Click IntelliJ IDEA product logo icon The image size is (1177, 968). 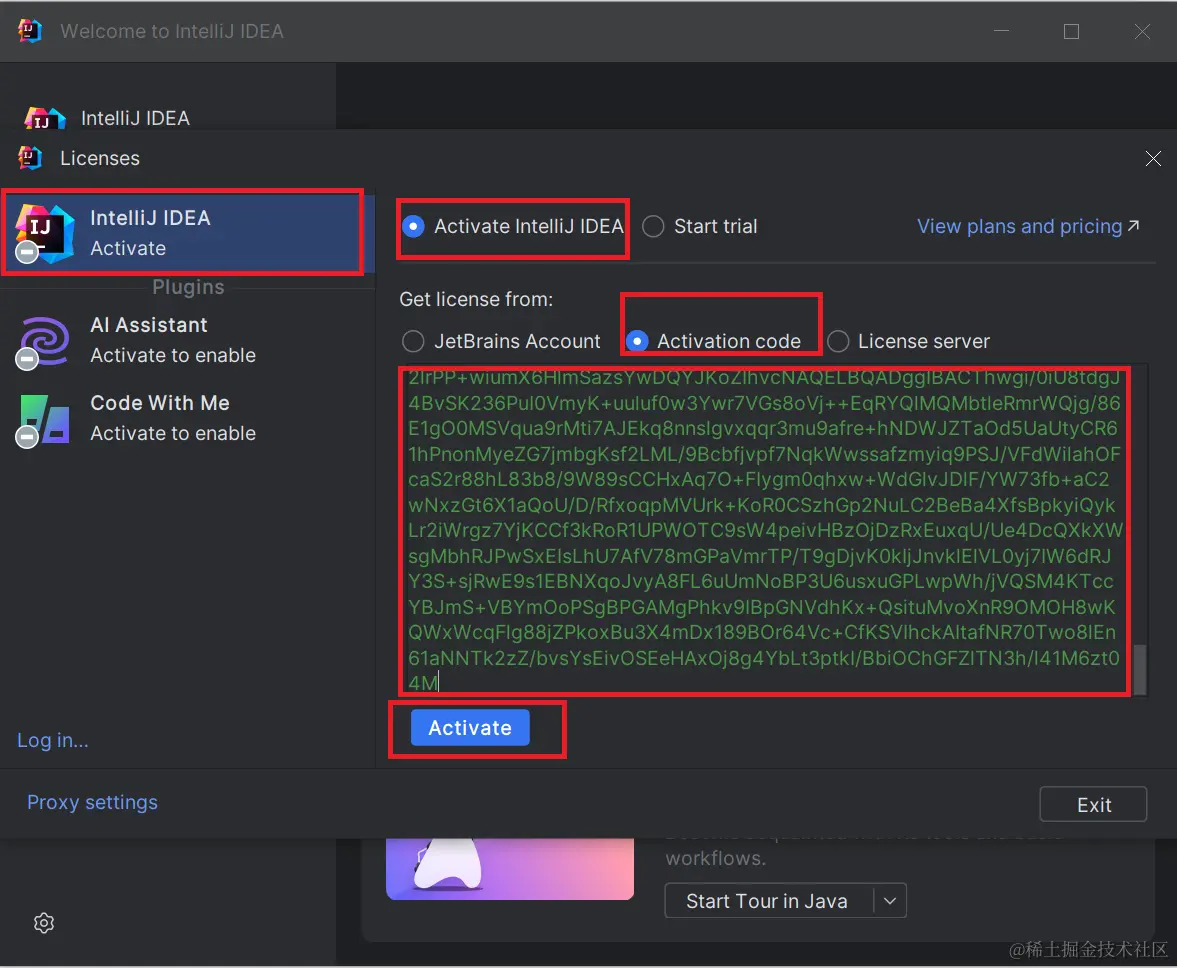tap(44, 233)
